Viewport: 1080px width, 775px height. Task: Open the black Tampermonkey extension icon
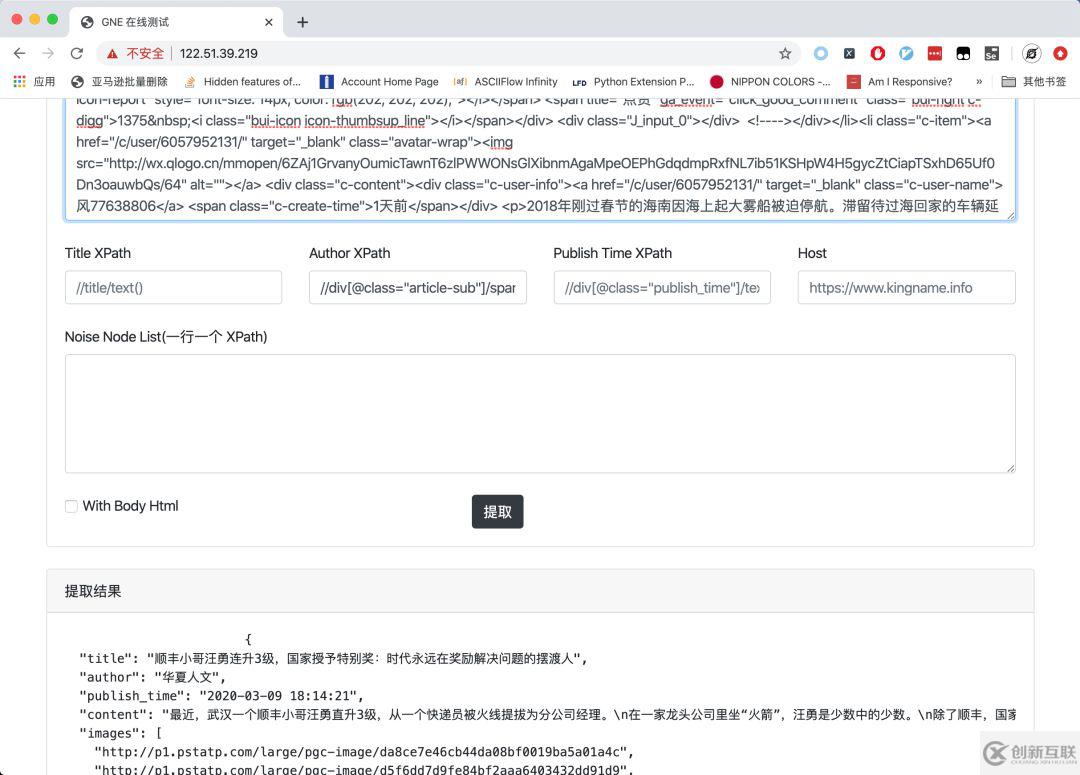963,53
